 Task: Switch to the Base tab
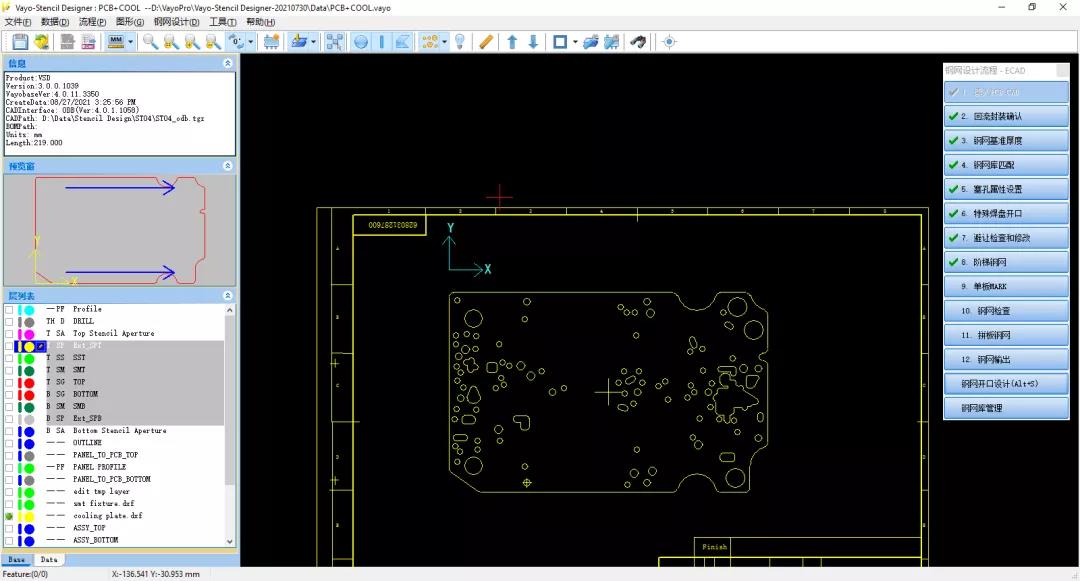coord(17,560)
